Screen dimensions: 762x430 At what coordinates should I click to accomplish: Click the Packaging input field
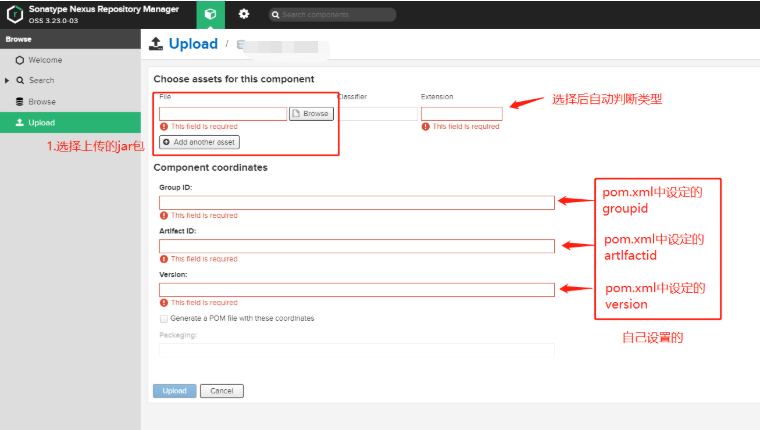click(357, 350)
